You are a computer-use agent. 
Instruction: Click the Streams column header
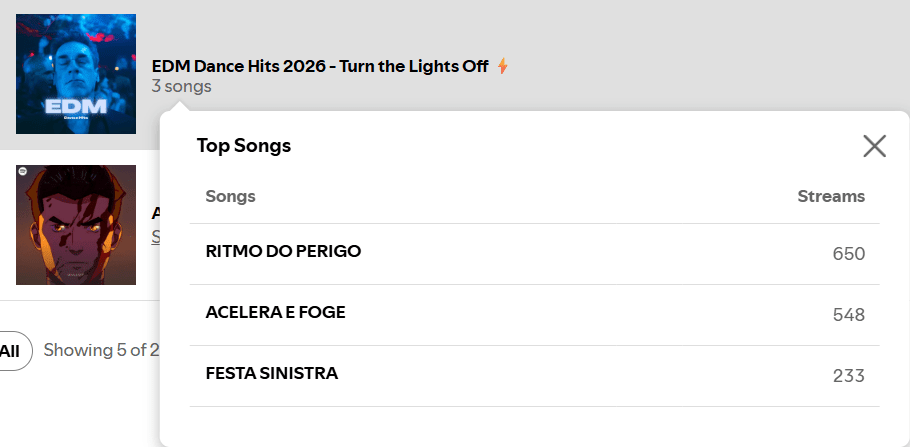pyautogui.click(x=831, y=196)
